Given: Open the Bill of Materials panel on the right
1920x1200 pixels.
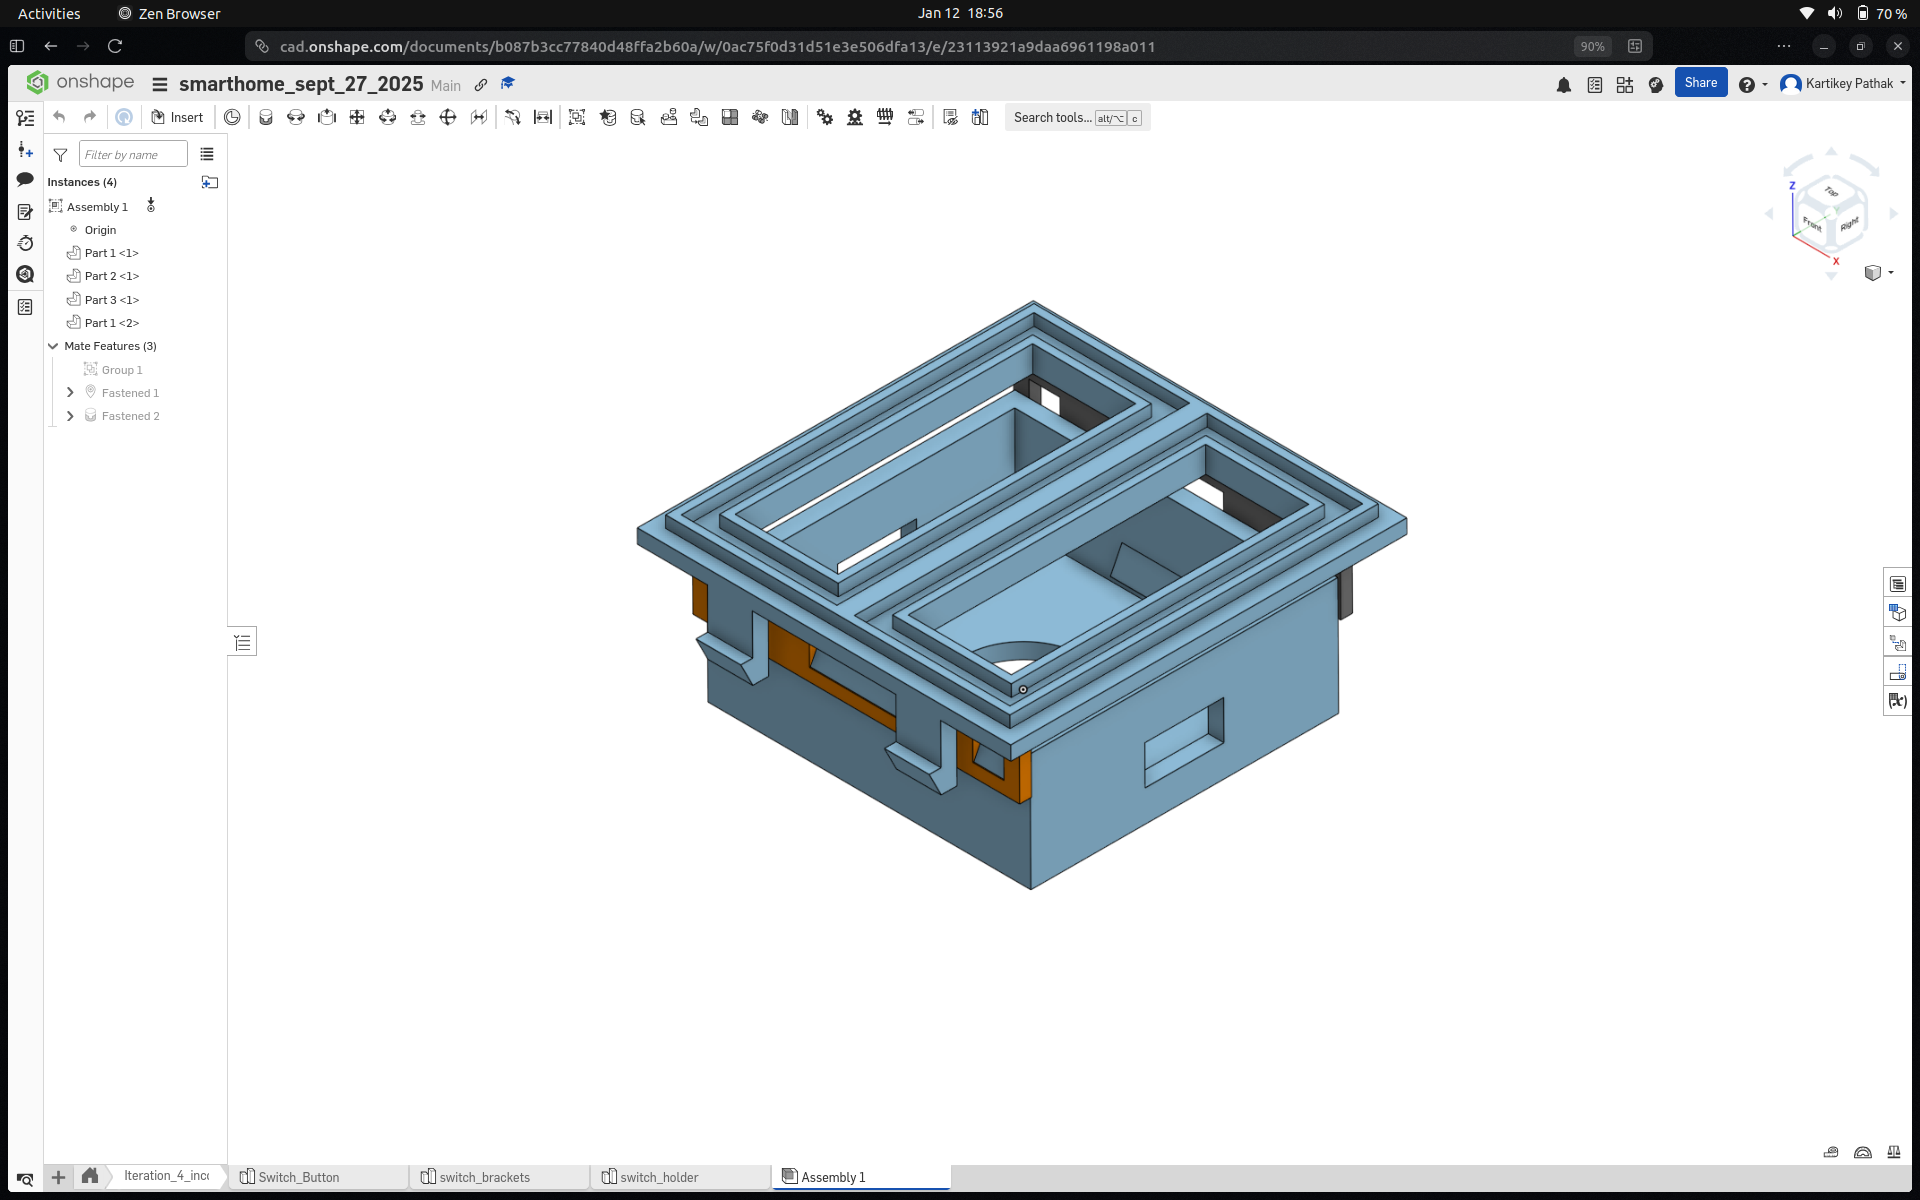Looking at the screenshot, I should [x=1897, y=583].
